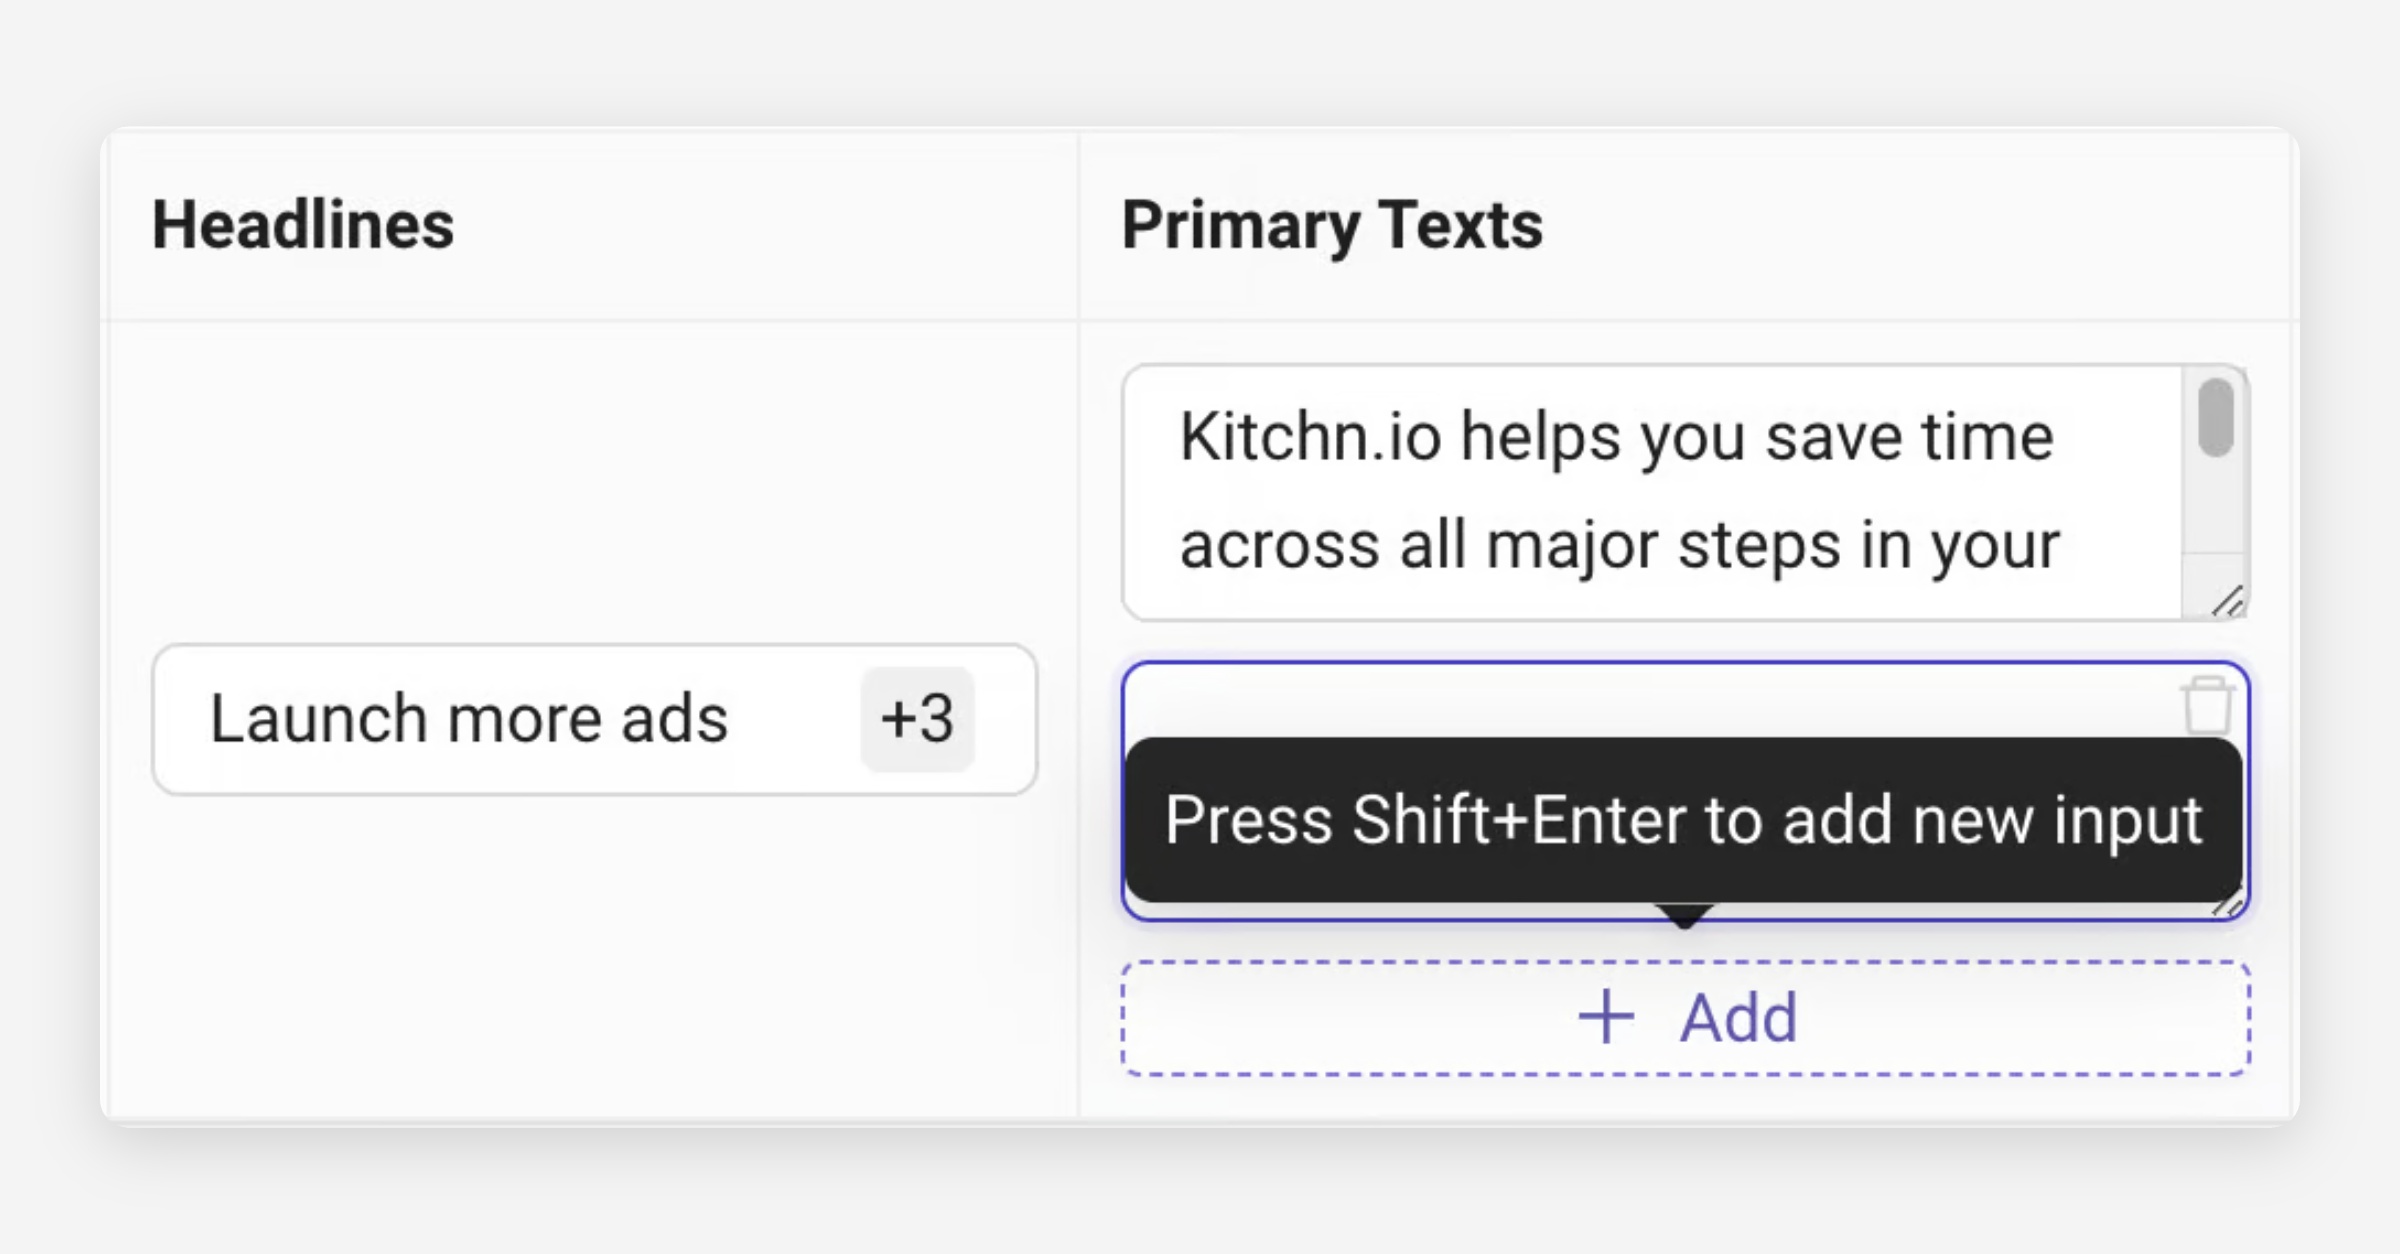Click the scrollbar thumb in the Kitchn.io textarea
This screenshot has width=2400, height=1254.
tap(2216, 417)
